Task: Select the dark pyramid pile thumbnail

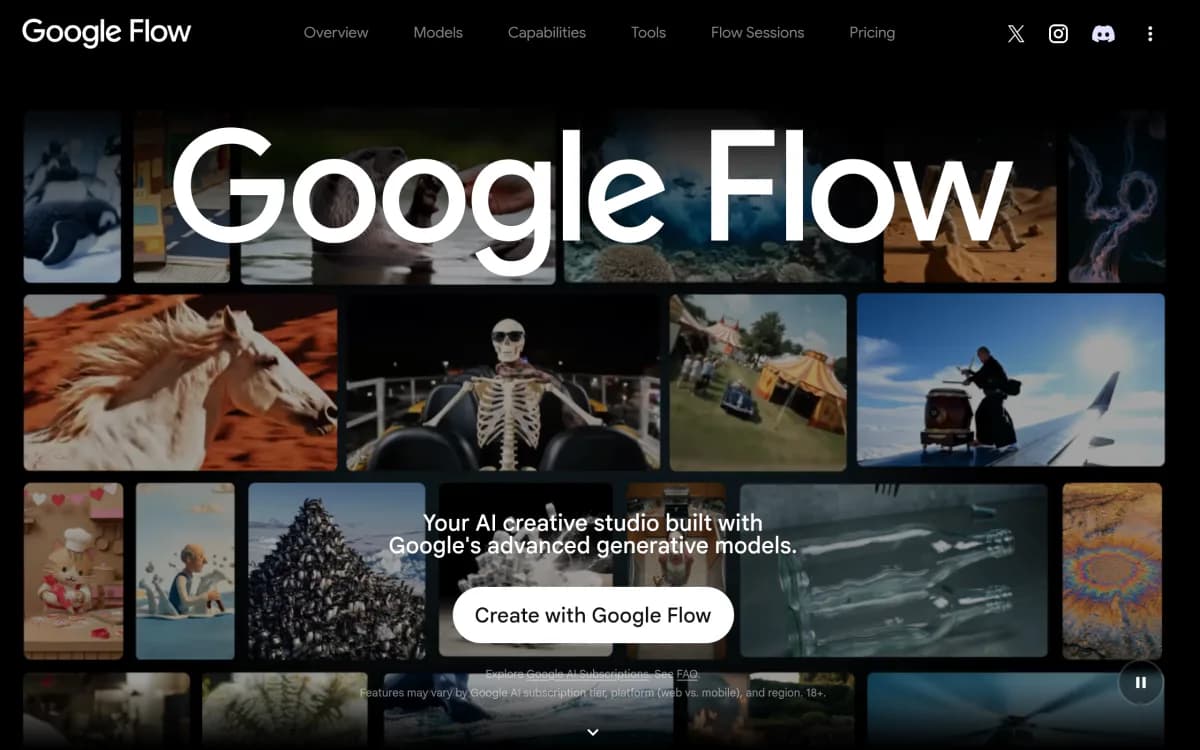Action: [337, 571]
